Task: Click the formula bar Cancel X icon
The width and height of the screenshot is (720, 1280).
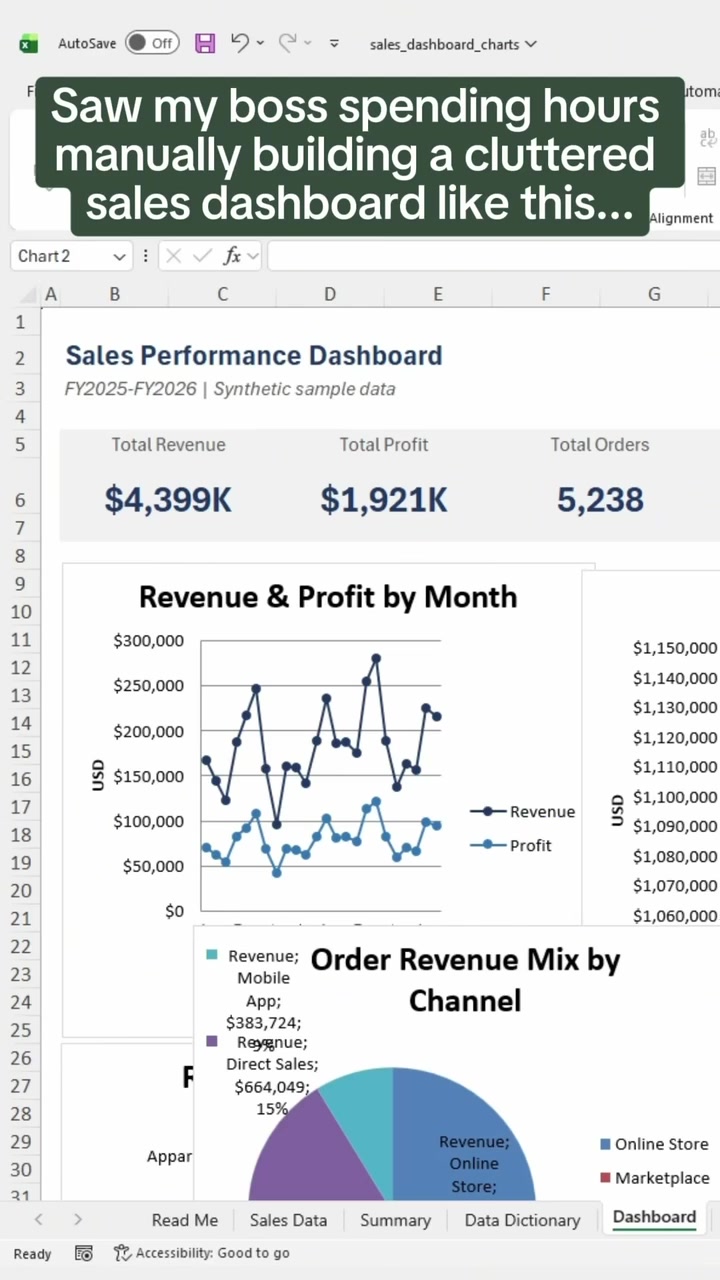Action: click(173, 256)
